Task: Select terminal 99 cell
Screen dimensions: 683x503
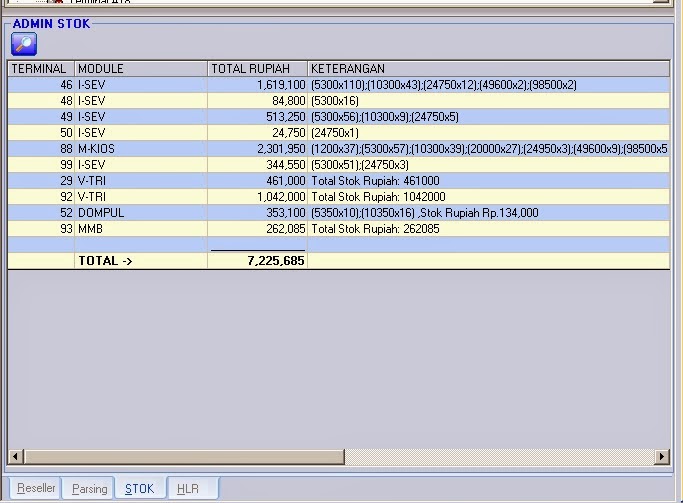Action: tap(41, 165)
